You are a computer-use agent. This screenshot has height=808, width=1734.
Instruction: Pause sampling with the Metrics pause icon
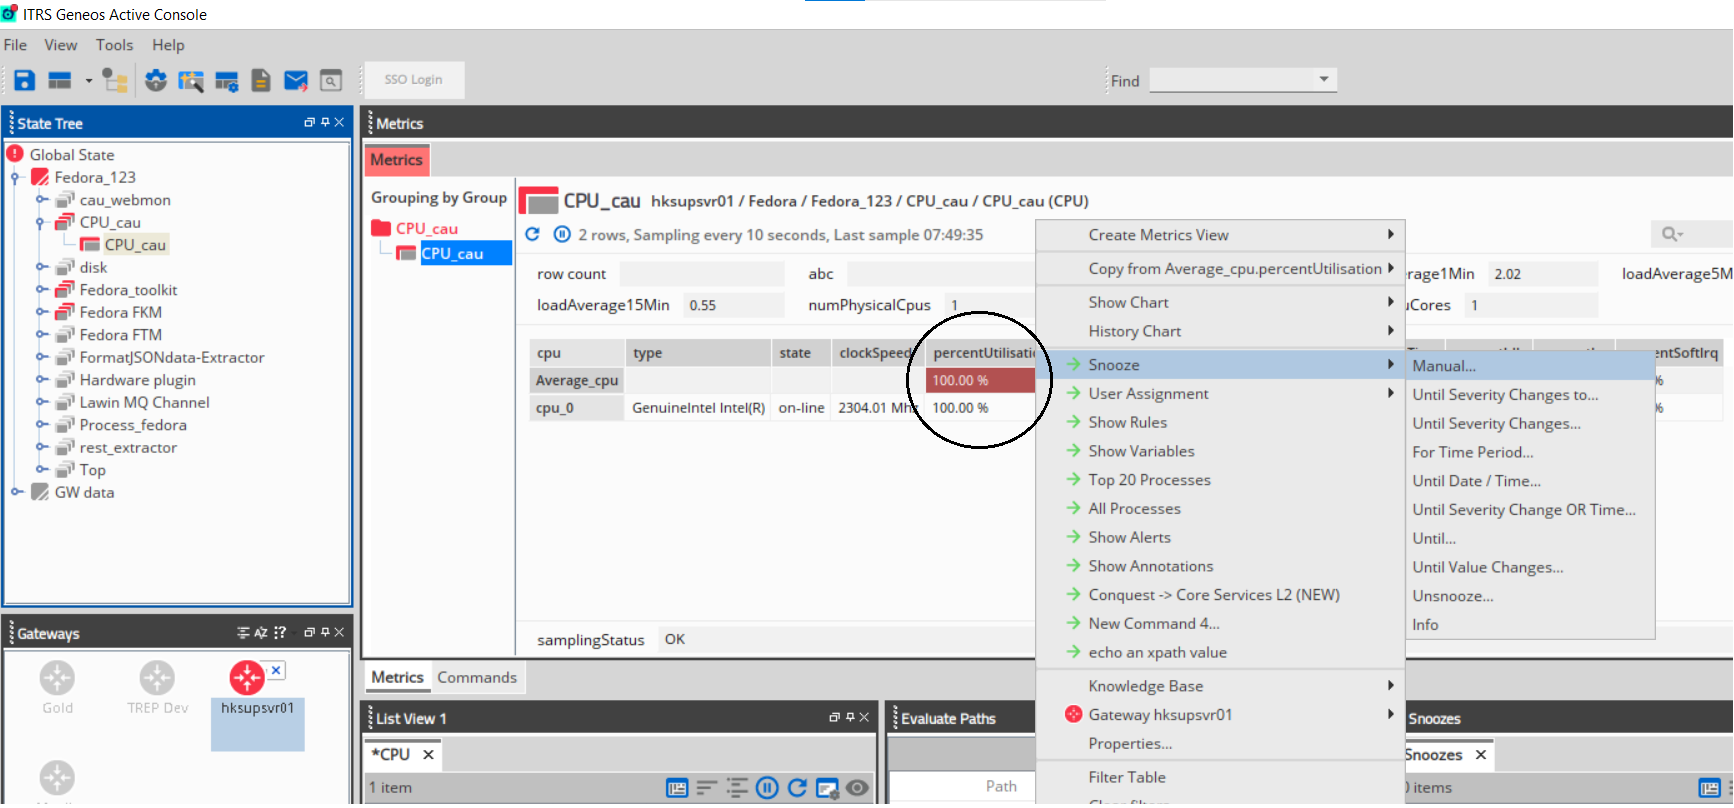click(562, 234)
